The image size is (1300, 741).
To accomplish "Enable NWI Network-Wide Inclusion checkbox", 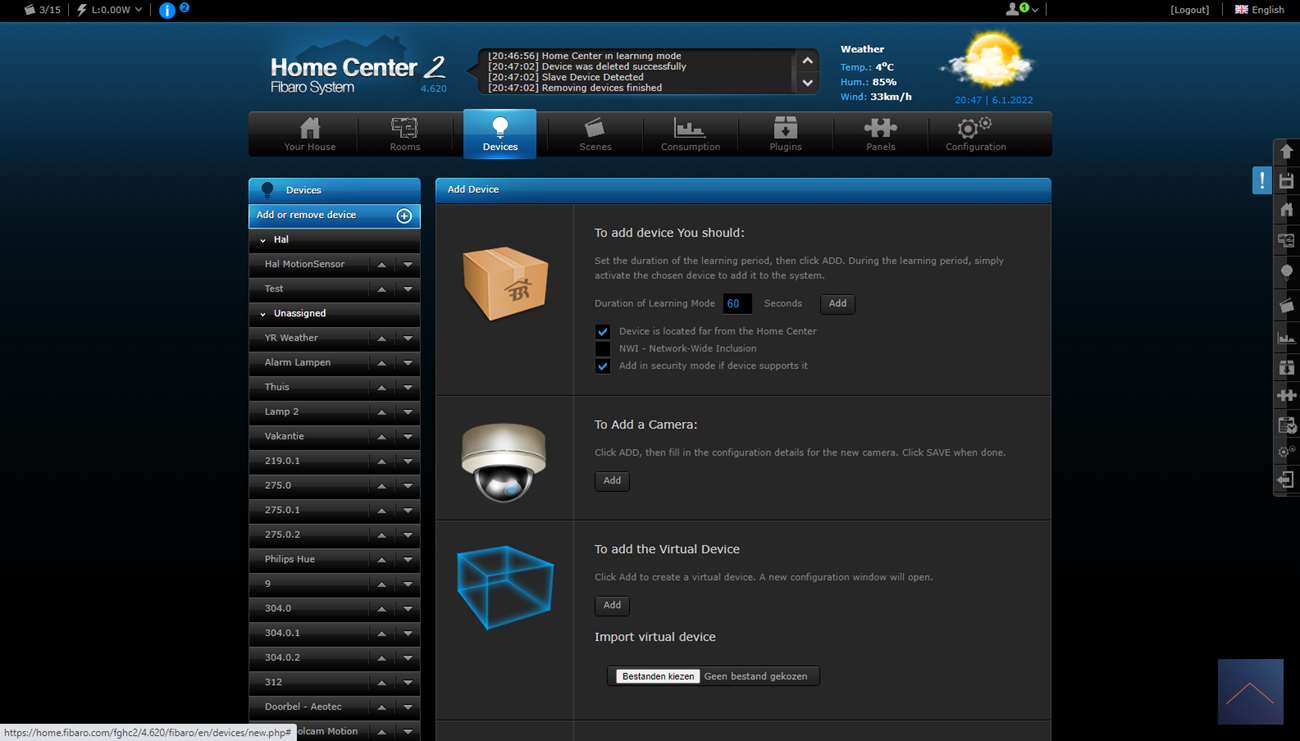I will coord(602,349).
